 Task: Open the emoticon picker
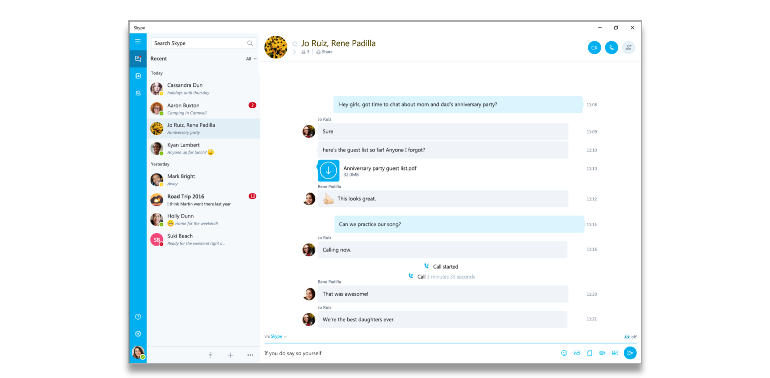[564, 353]
